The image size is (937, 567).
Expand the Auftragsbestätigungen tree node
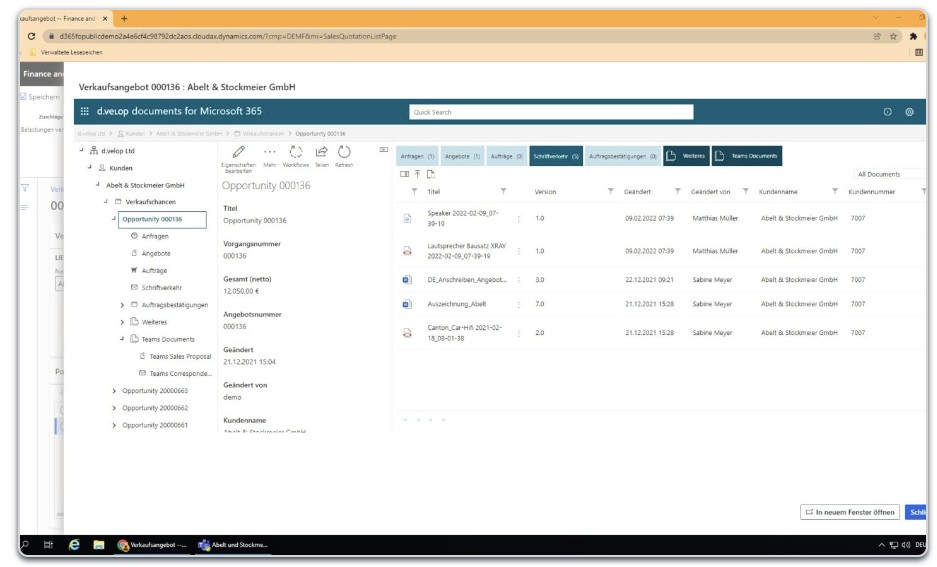pyautogui.click(x=123, y=305)
